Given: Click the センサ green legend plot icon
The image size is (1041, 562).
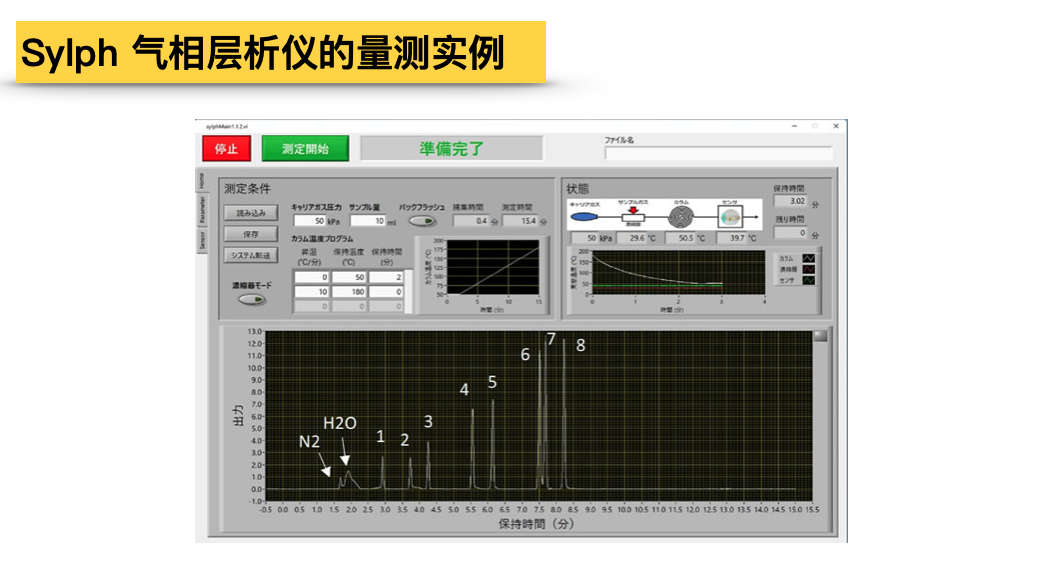Looking at the screenshot, I should (808, 280).
